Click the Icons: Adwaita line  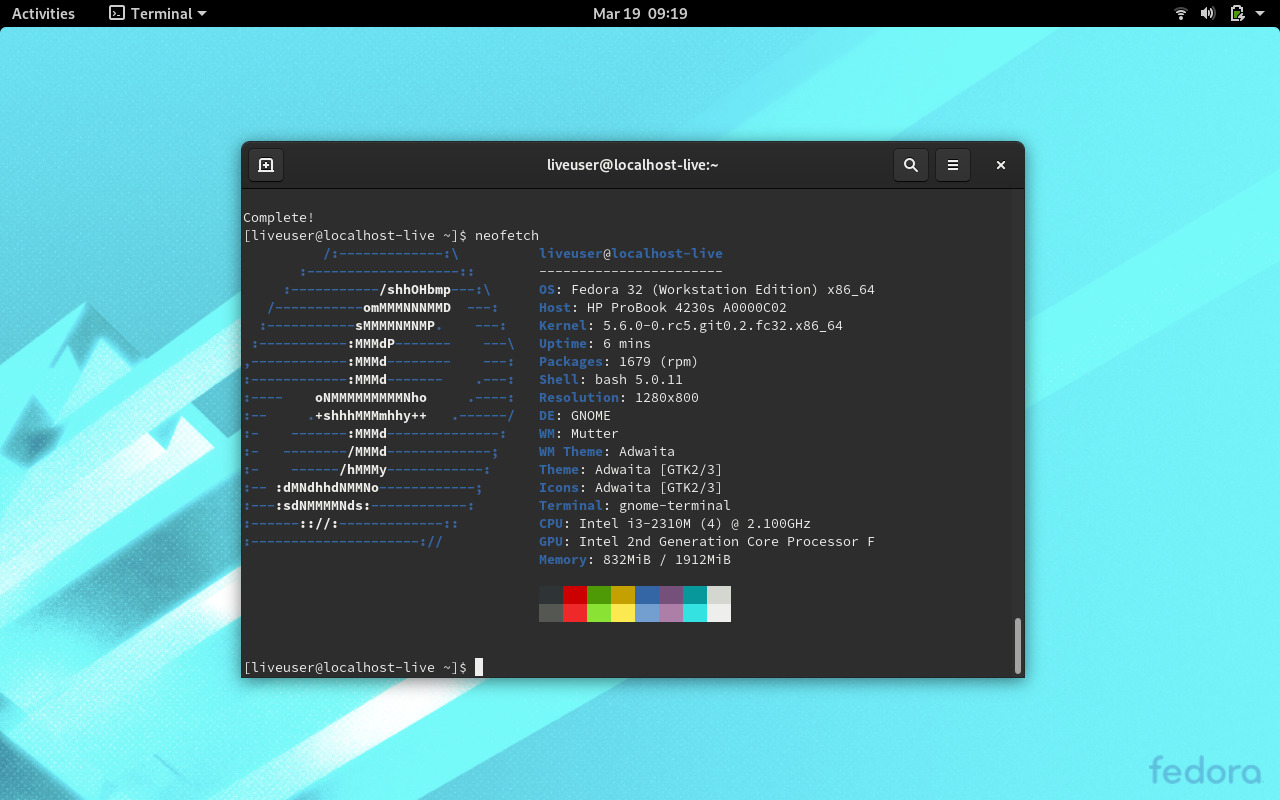631,487
